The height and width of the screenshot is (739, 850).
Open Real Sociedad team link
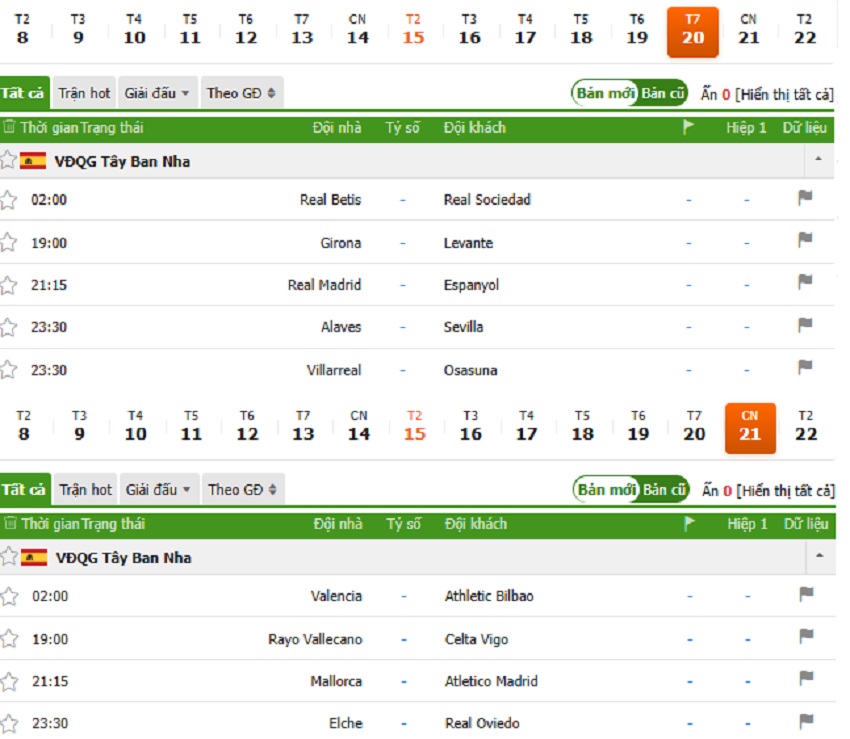[x=487, y=200]
